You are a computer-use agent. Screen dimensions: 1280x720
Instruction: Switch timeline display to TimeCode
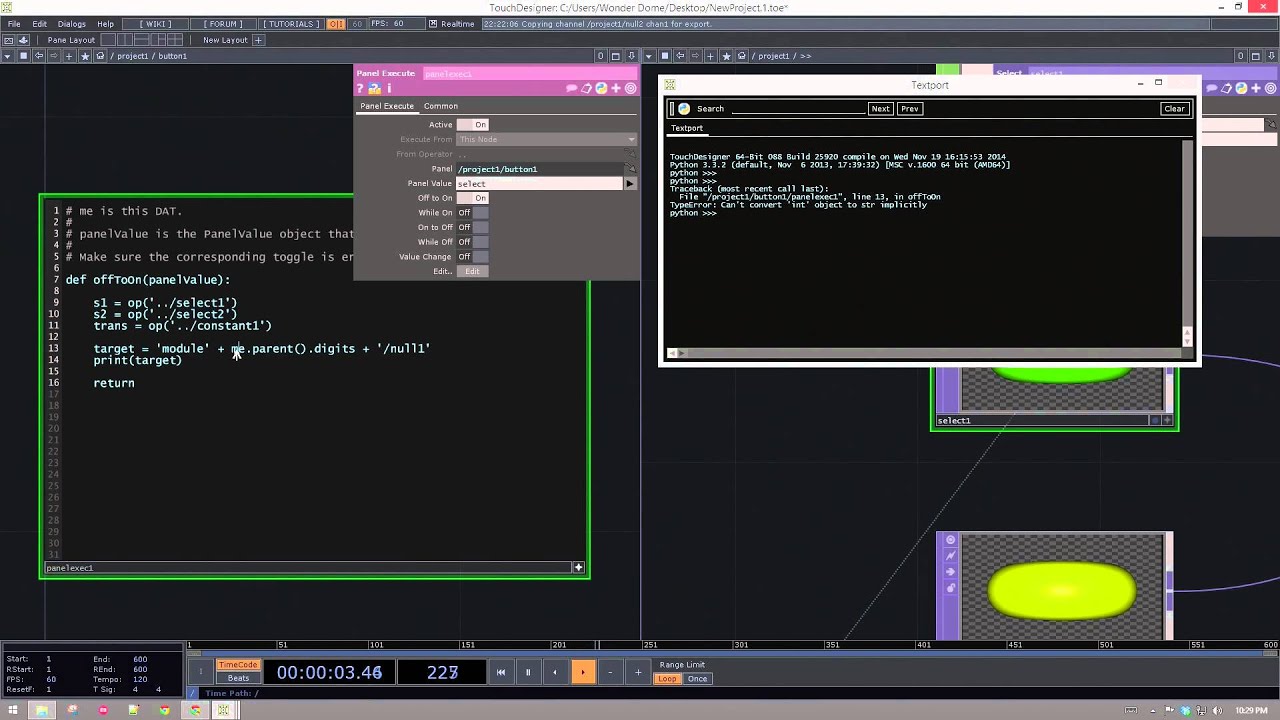click(x=238, y=665)
